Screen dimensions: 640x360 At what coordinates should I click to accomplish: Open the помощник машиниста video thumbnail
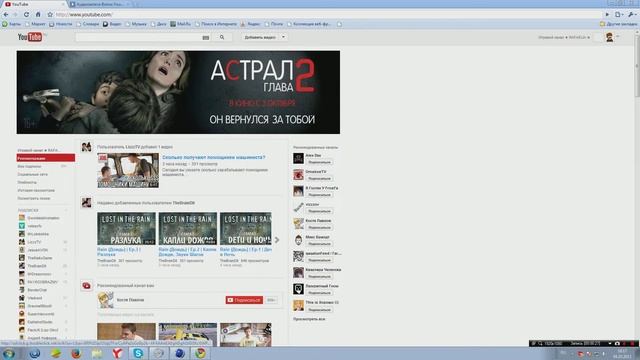point(128,171)
